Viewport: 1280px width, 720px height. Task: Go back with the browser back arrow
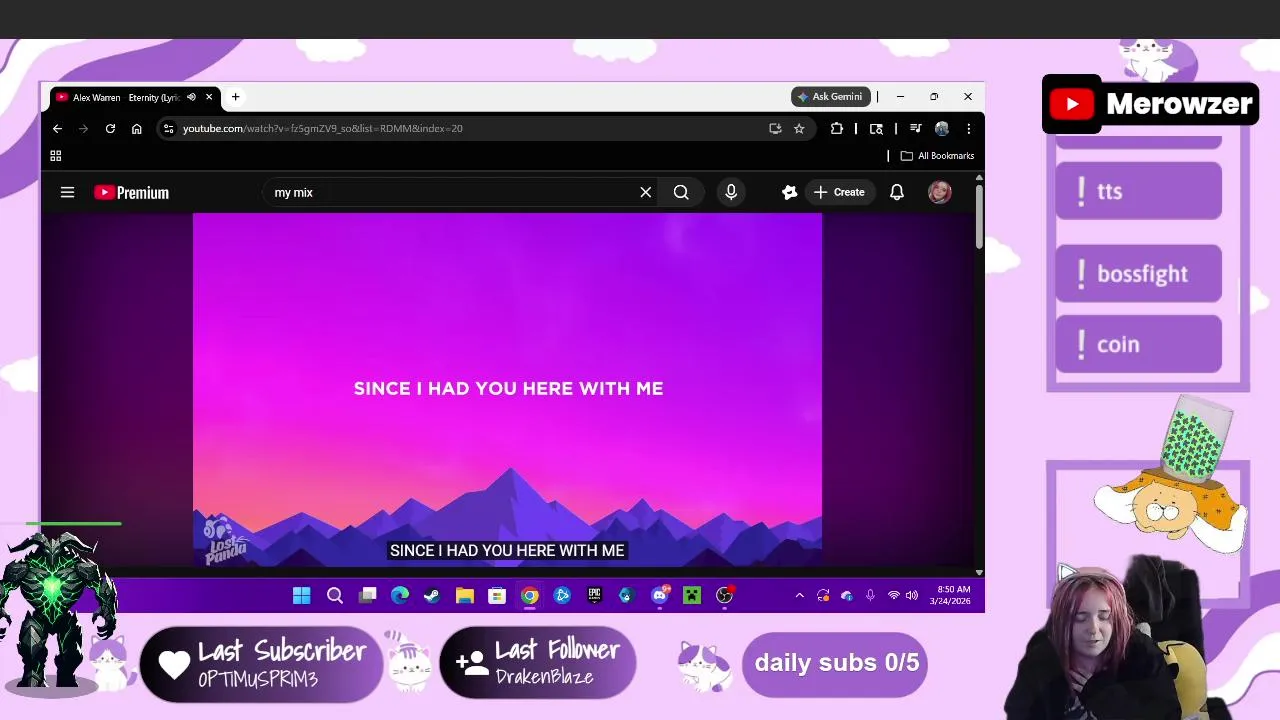(57, 128)
